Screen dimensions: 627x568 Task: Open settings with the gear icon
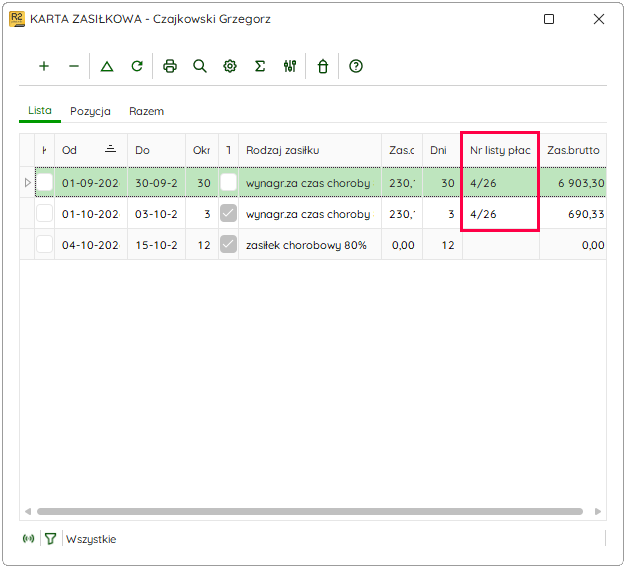tap(230, 66)
